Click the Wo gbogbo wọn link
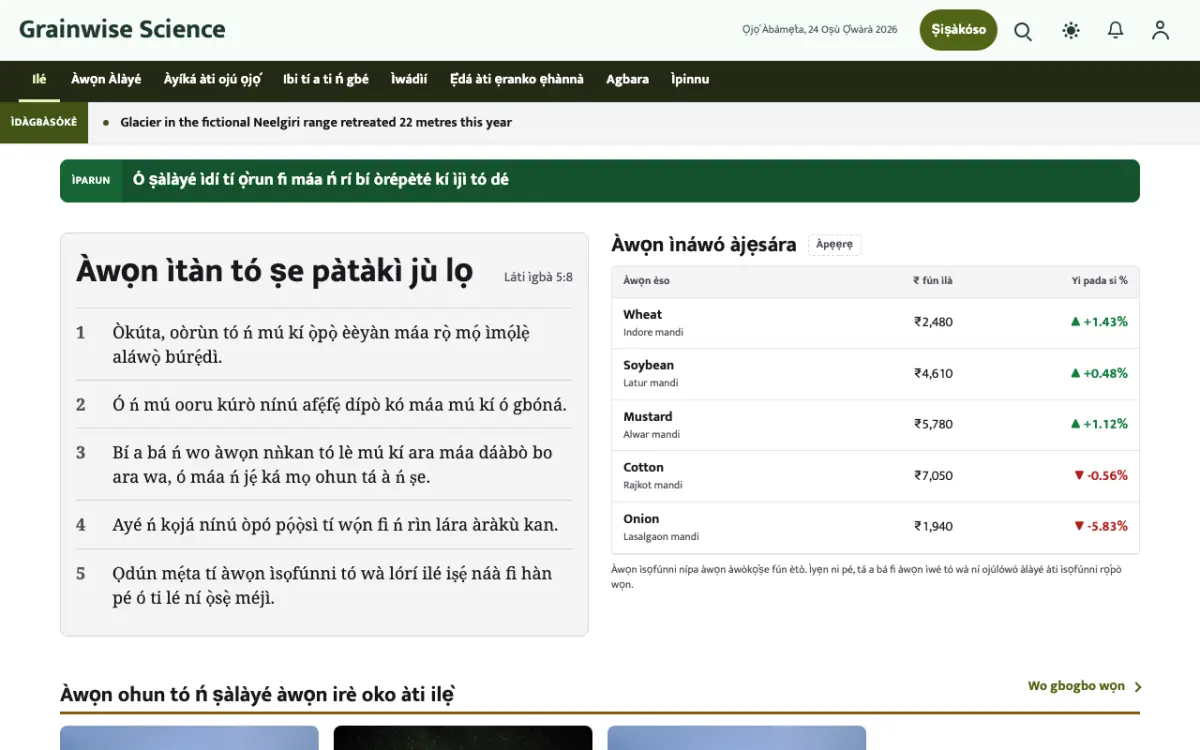 1076,687
